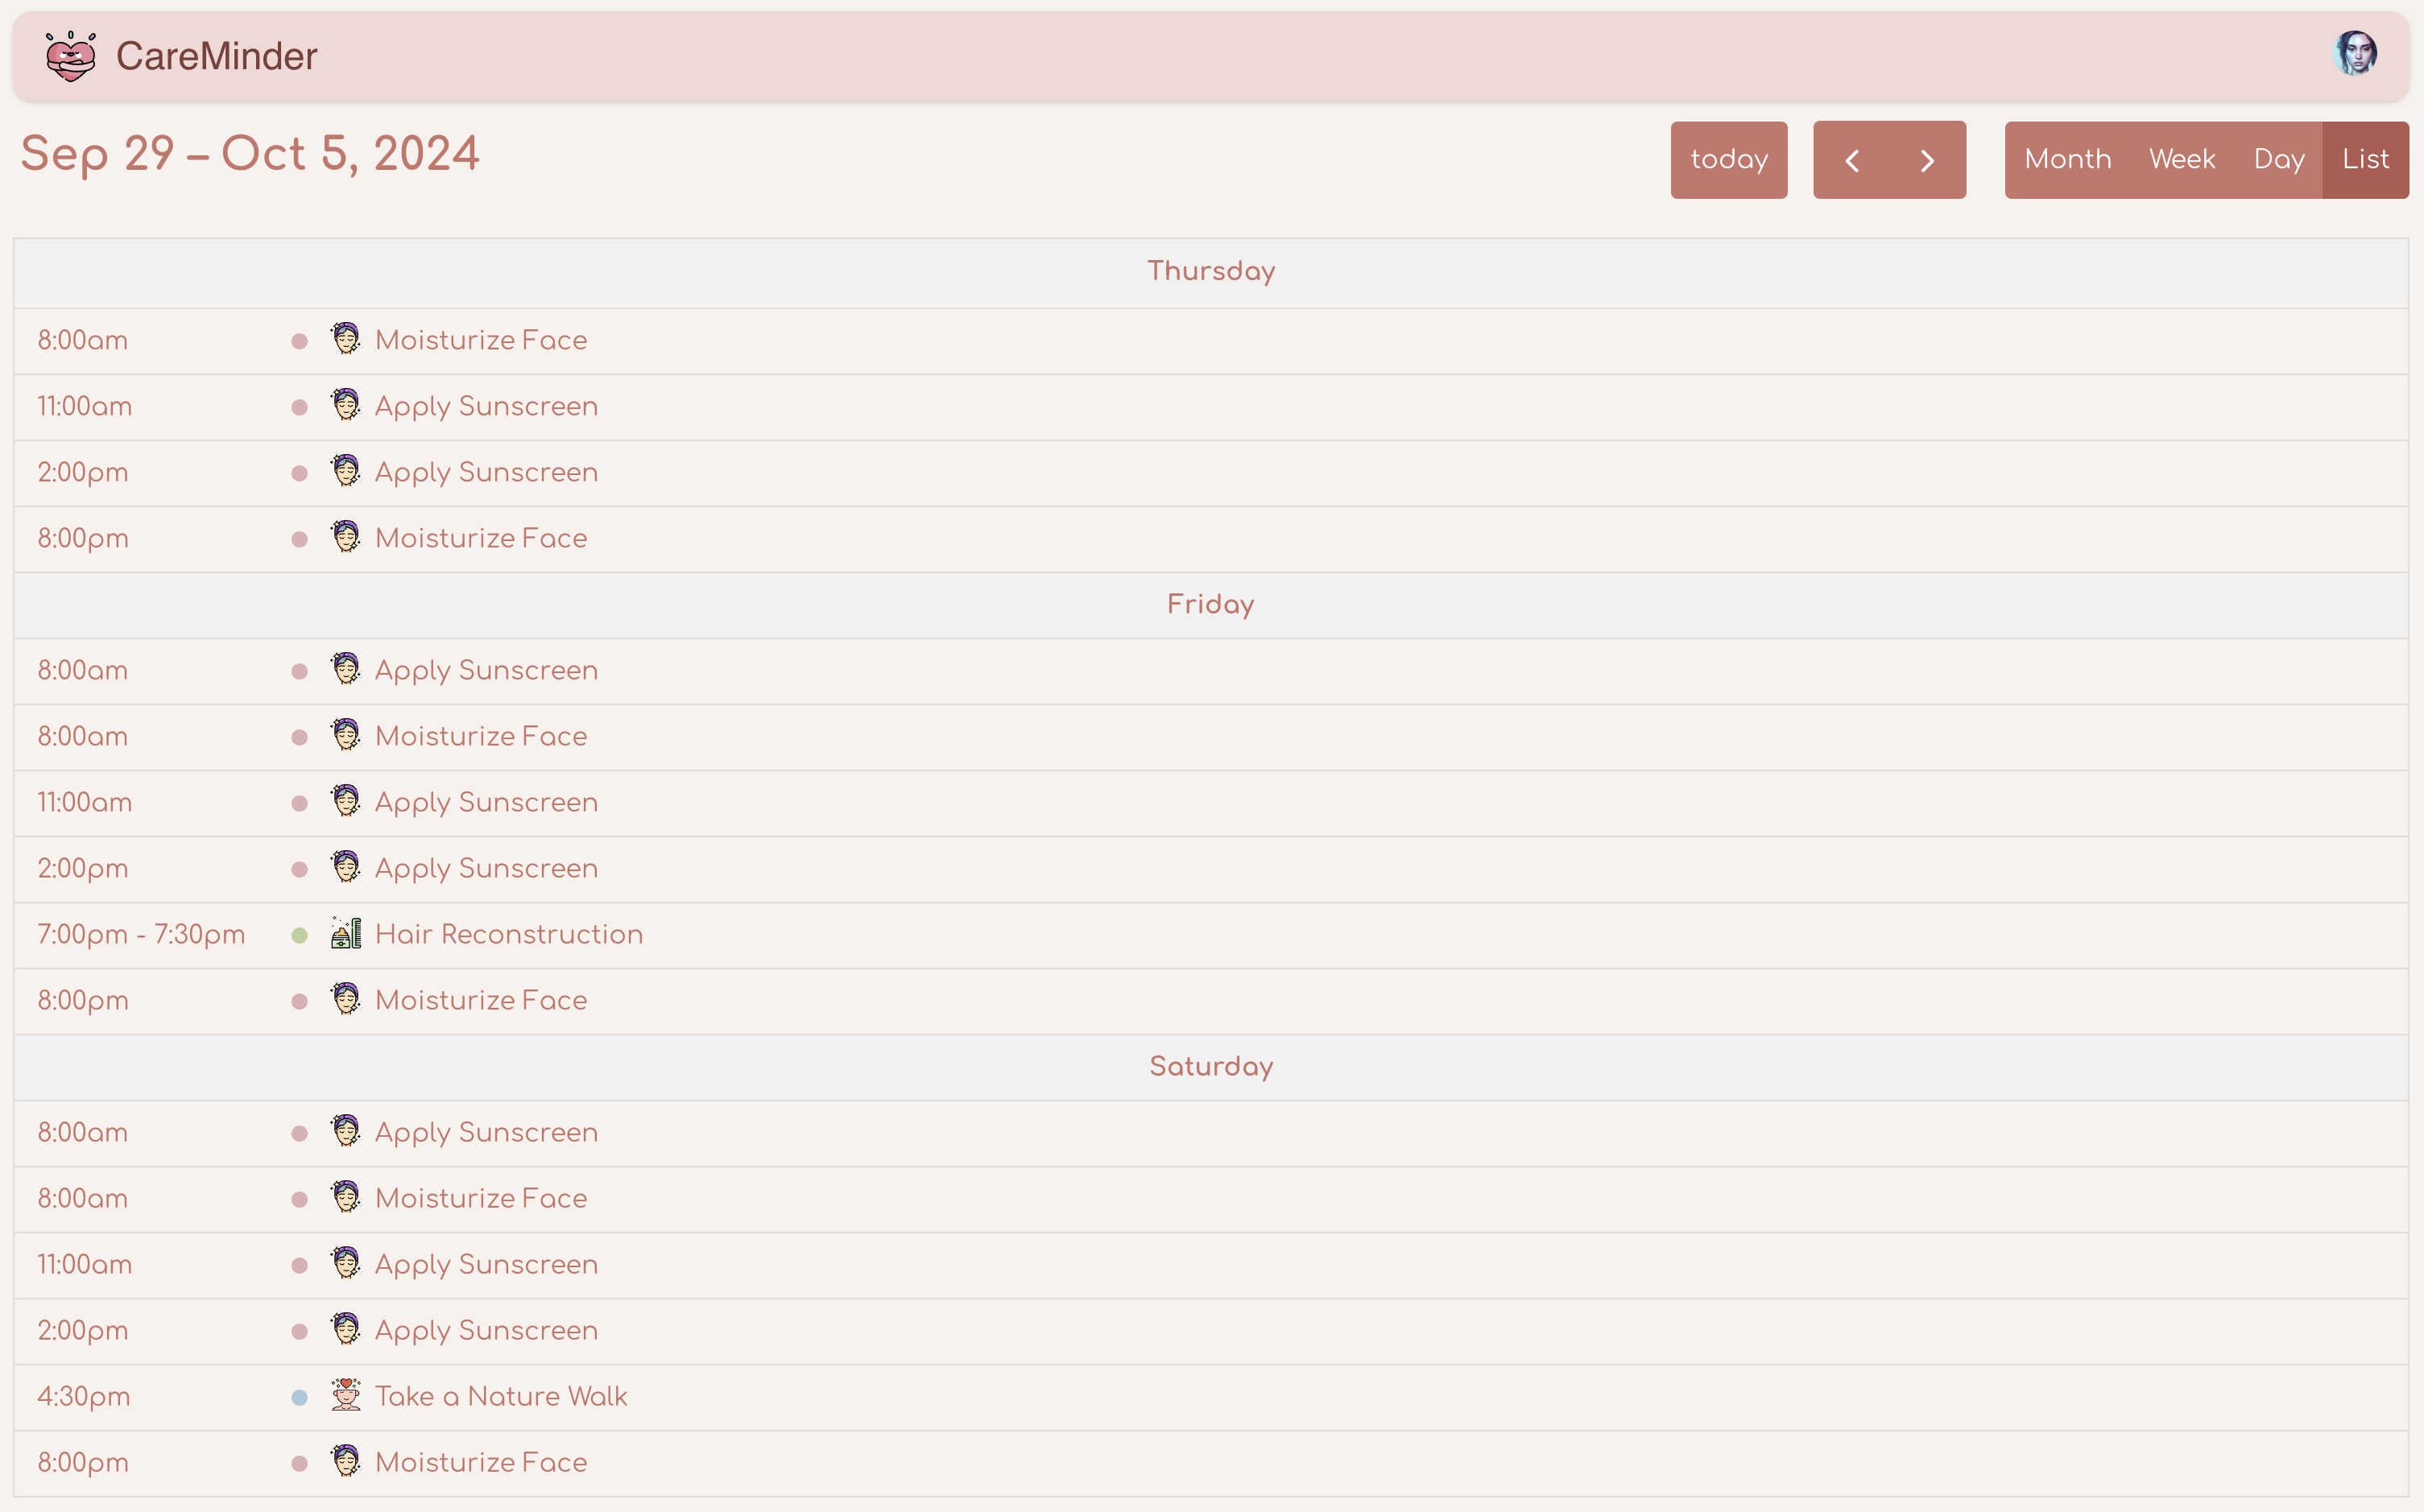Click the blue dot beside Take a Nature Walk

299,1397
